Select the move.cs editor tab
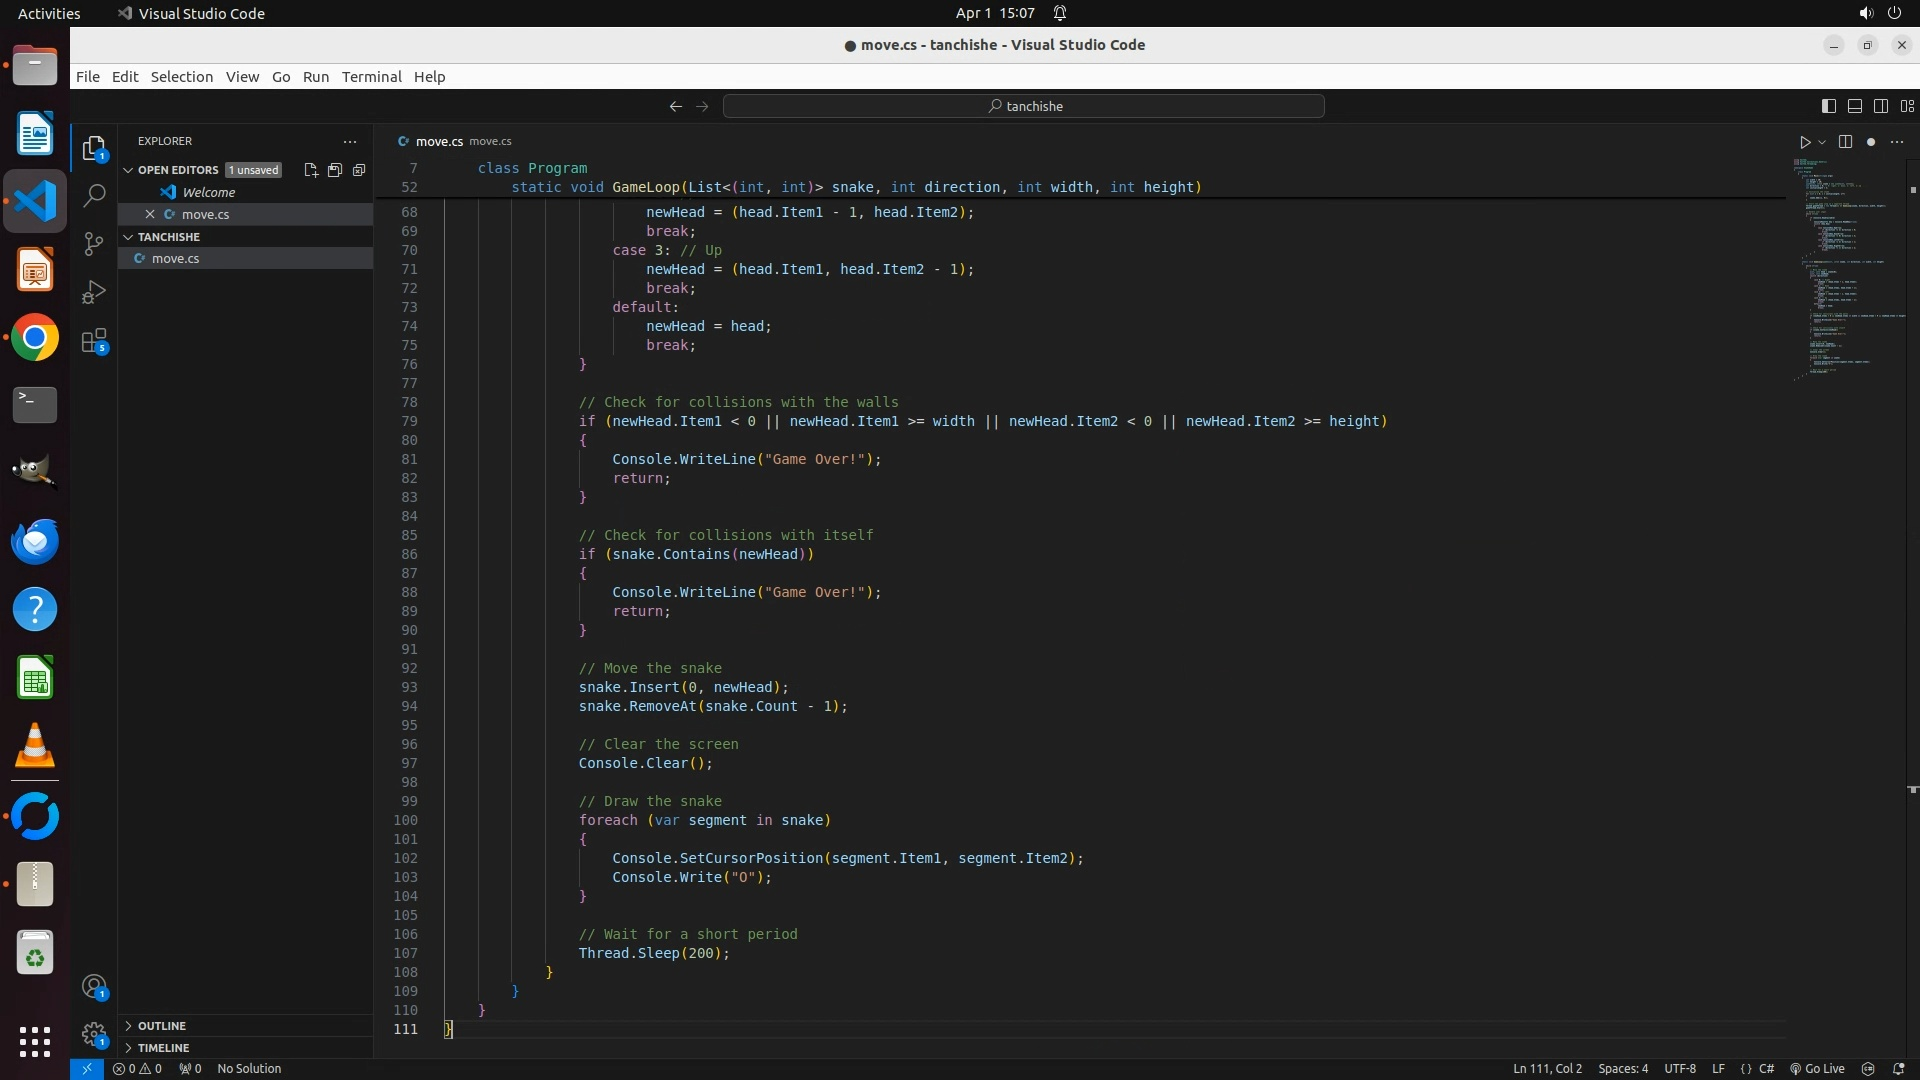Image resolution: width=1920 pixels, height=1080 pixels. [438, 141]
